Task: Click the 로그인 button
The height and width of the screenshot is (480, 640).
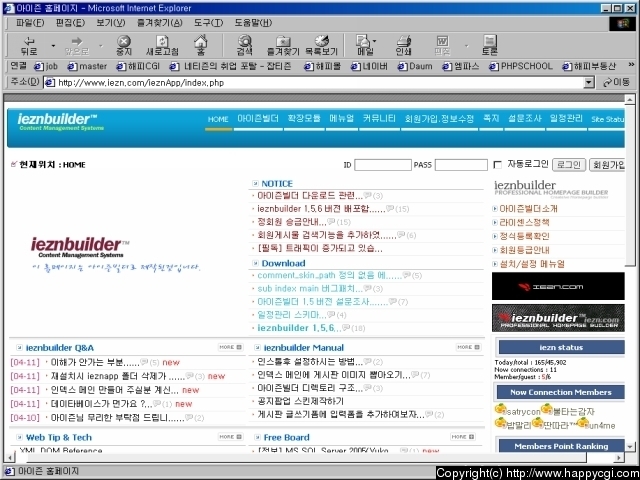Action: tap(569, 164)
